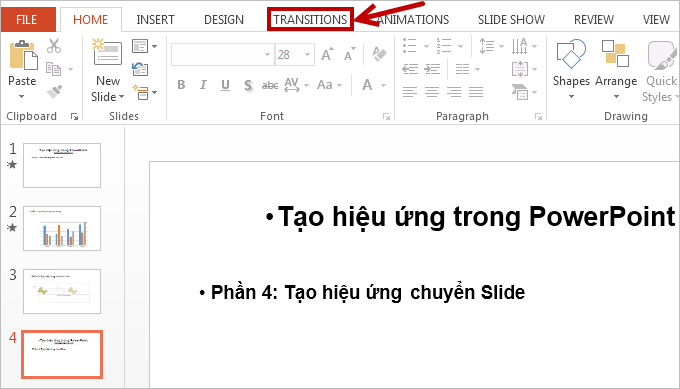Click the slide Layout icon
This screenshot has width=680, height=389.
click(140, 46)
